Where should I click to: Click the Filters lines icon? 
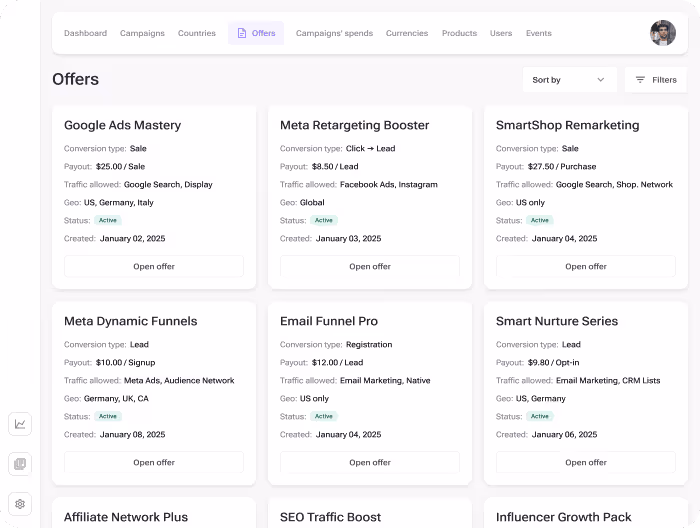click(640, 80)
